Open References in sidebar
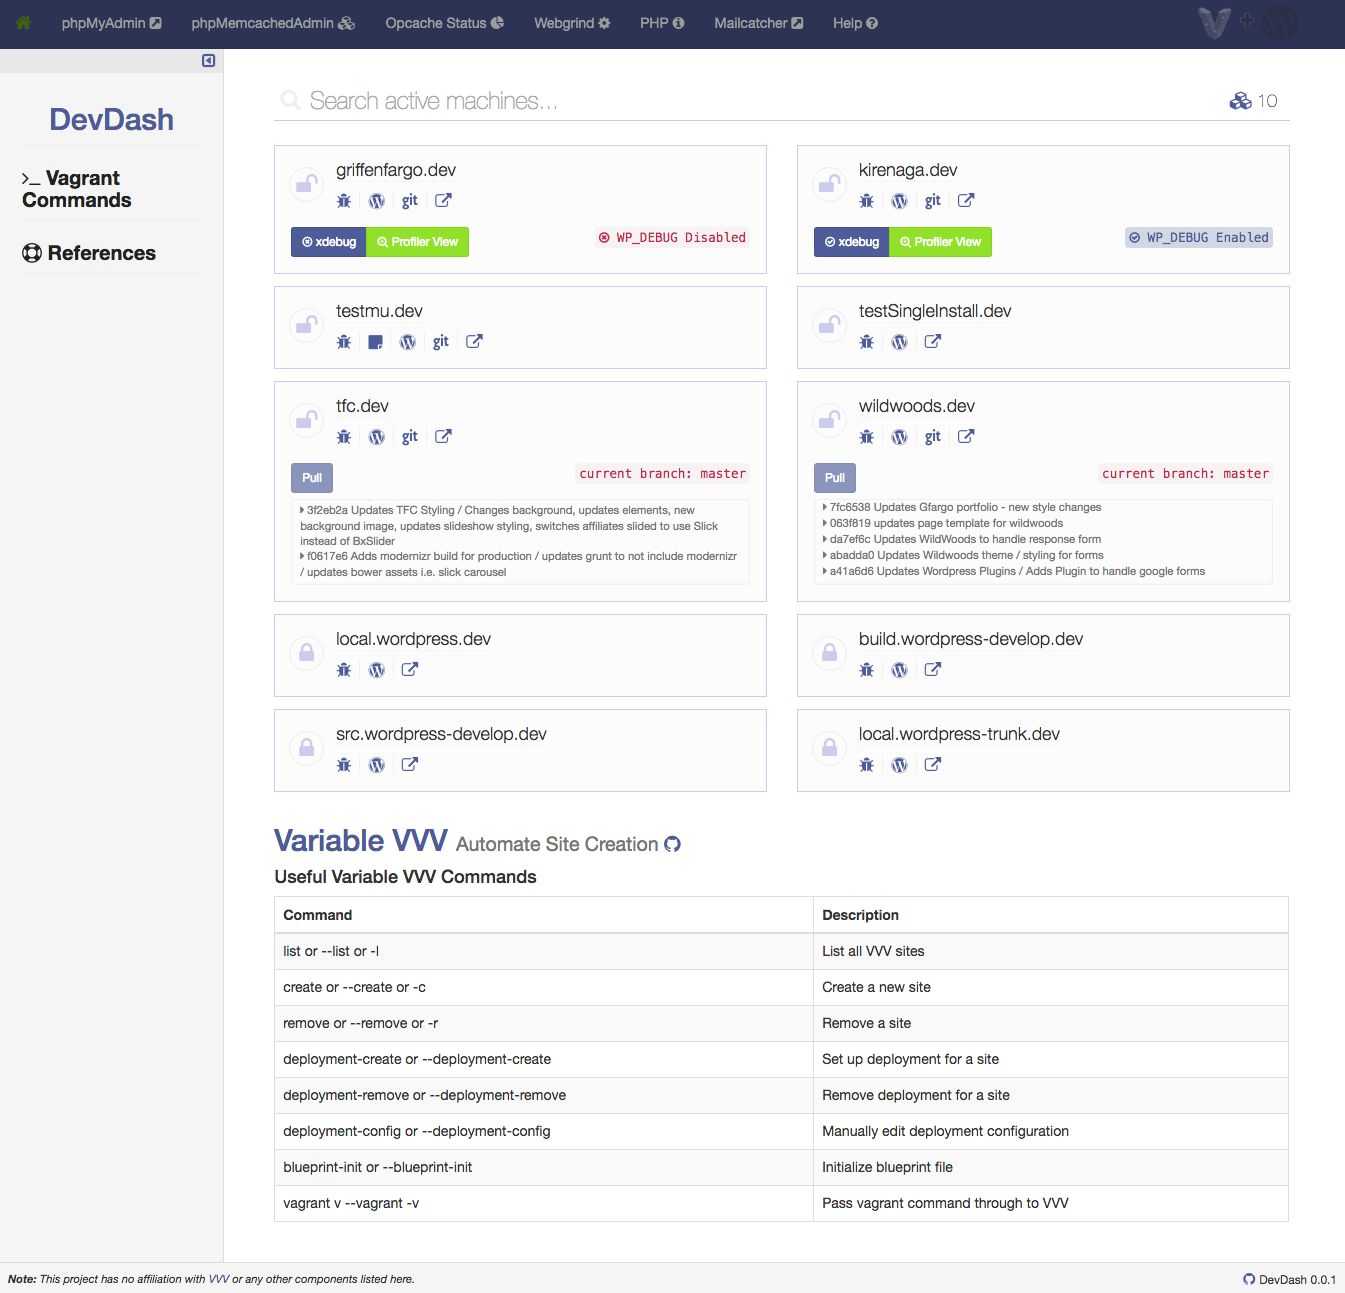 (x=89, y=253)
